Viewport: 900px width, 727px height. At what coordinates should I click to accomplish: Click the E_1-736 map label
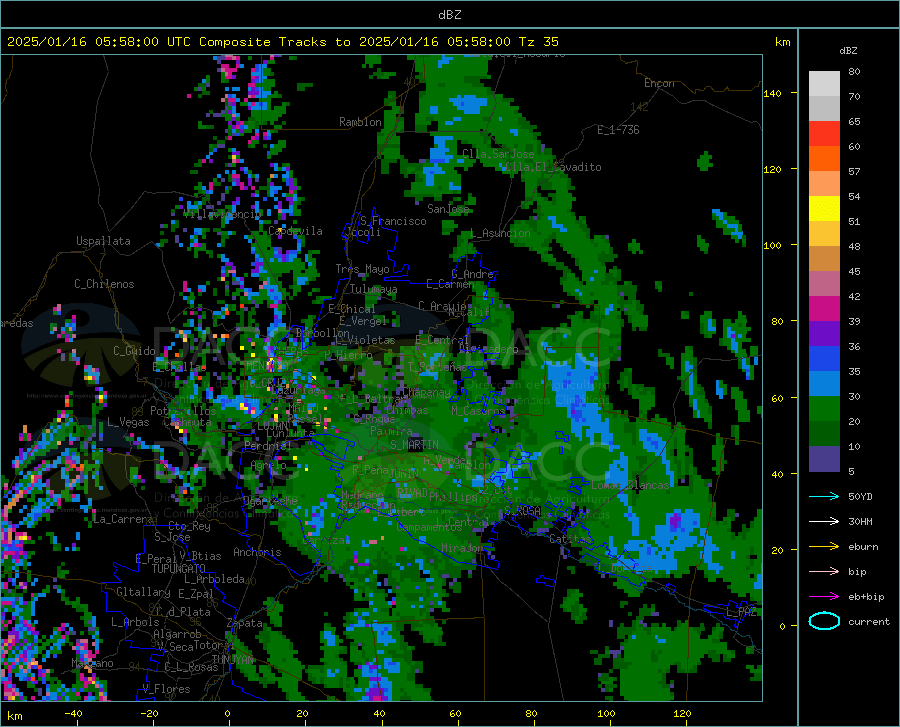pyautogui.click(x=618, y=130)
